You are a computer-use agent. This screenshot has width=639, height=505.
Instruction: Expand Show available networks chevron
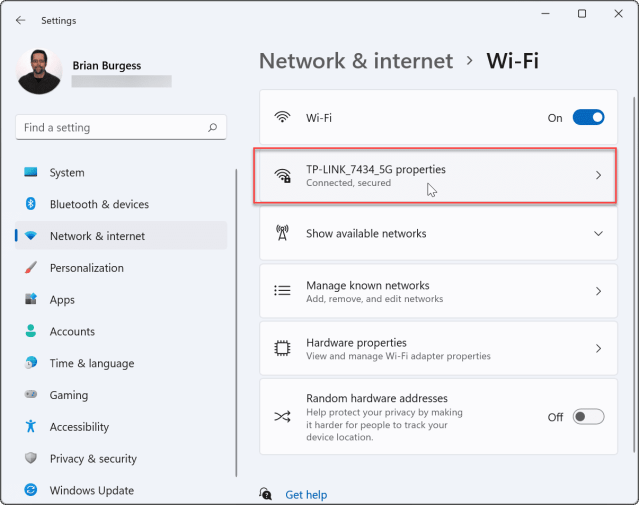point(598,234)
